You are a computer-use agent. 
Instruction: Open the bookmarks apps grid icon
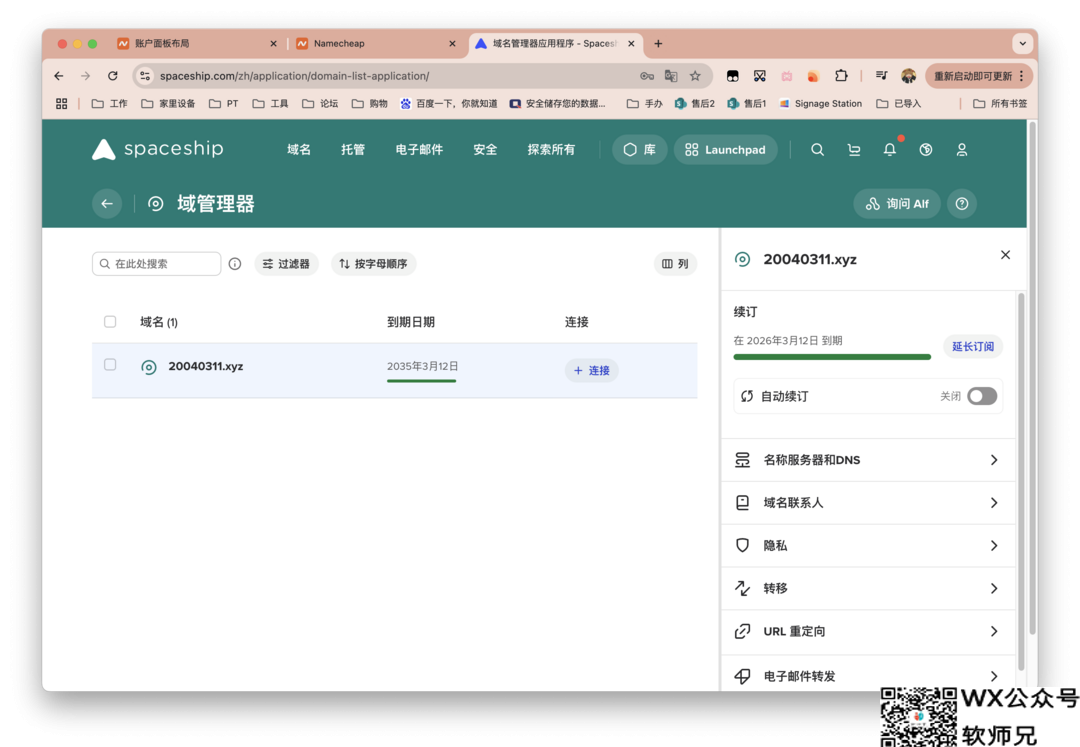tap(61, 103)
